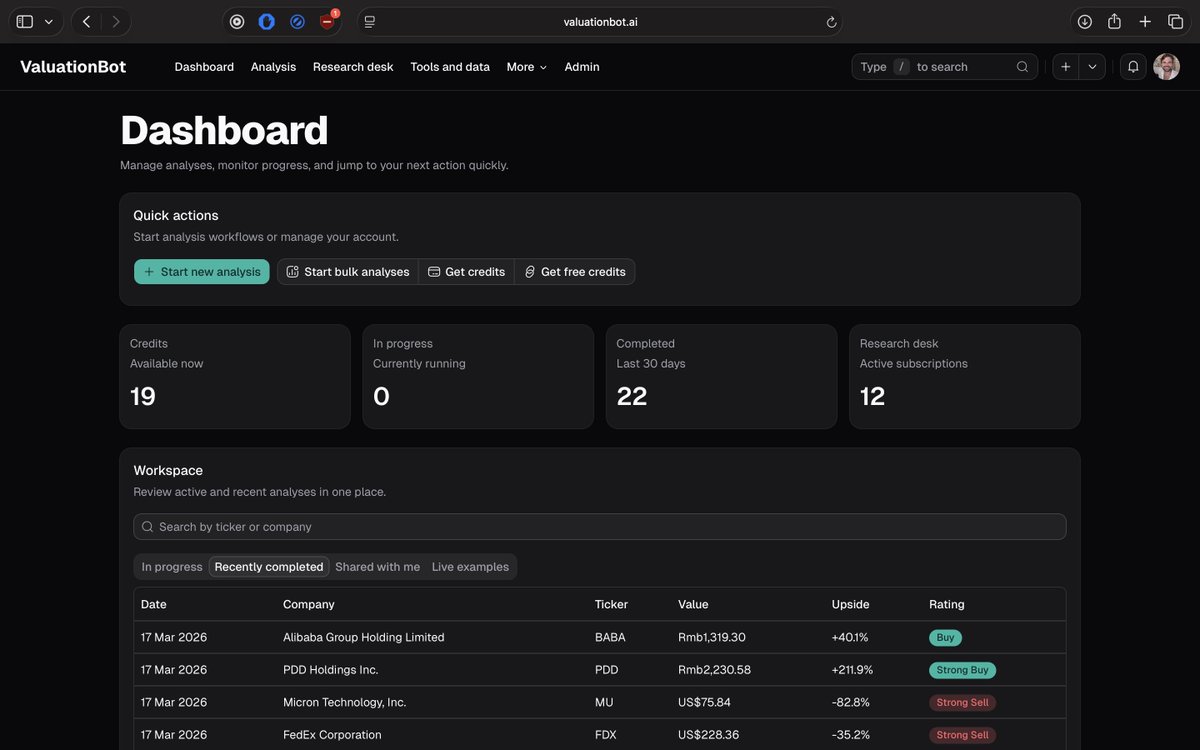Click the Get credits button
This screenshot has height=750, width=1200.
pyautogui.click(x=466, y=272)
